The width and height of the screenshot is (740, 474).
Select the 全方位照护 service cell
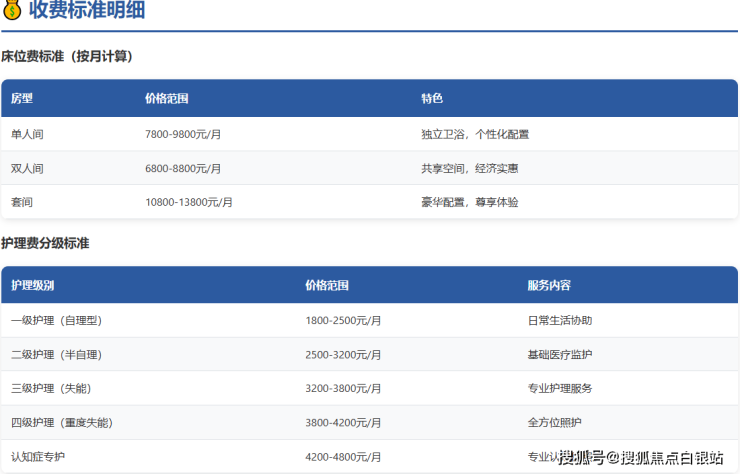(x=554, y=423)
